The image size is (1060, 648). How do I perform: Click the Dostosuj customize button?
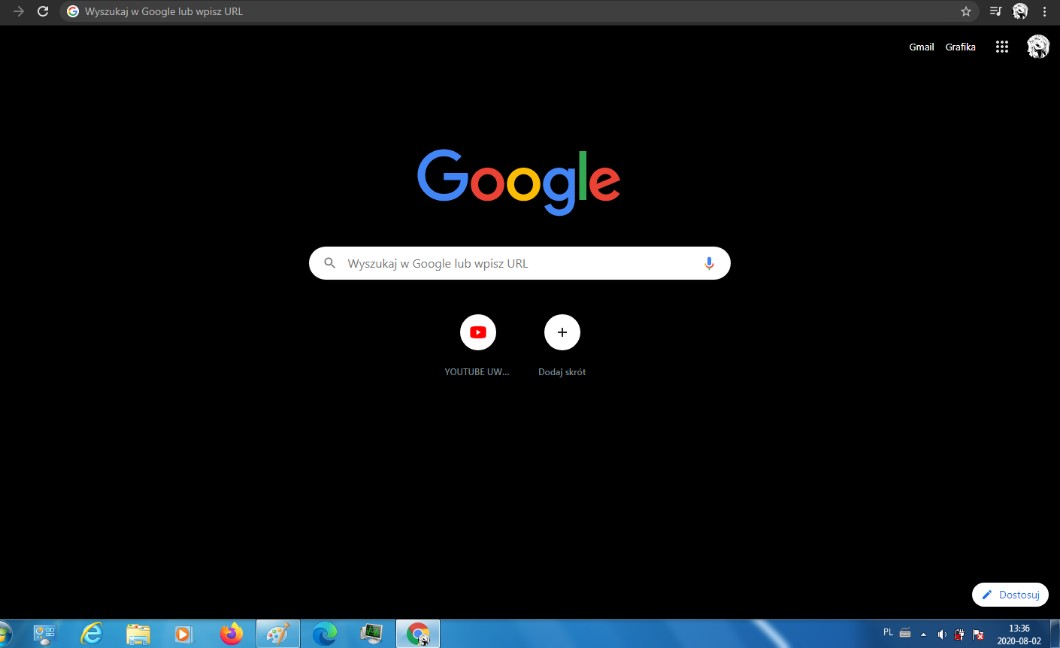click(1010, 595)
